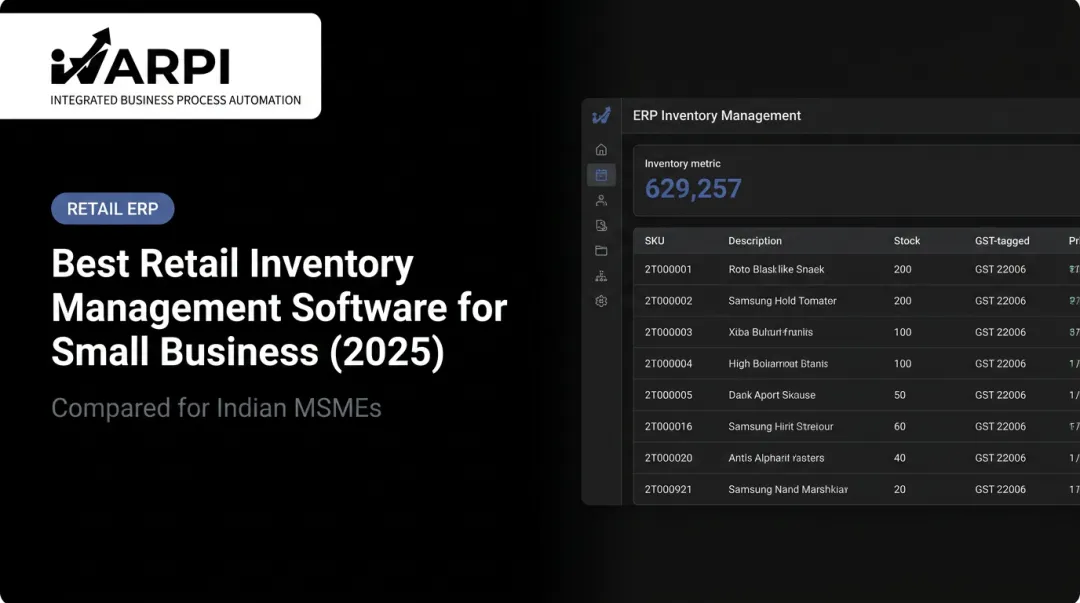Click stock value 40 for 2T000020
1080x603 pixels.
900,458
